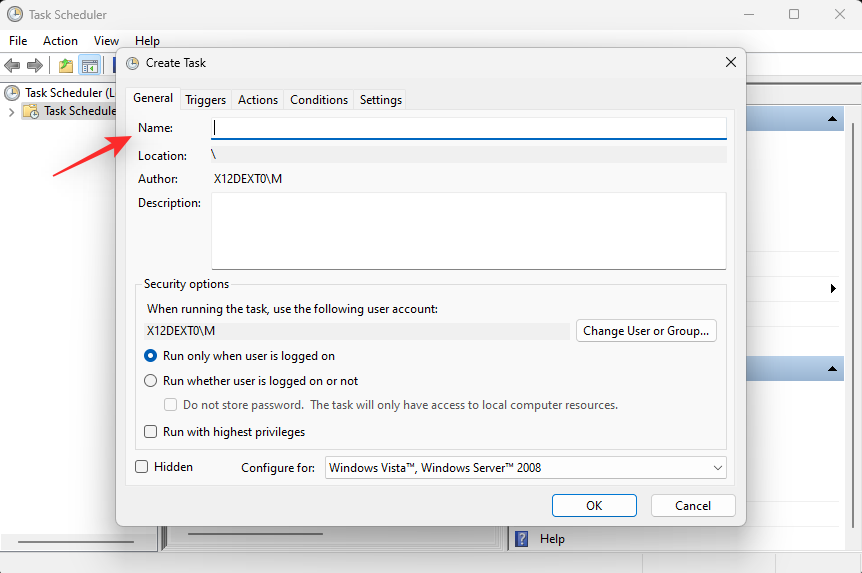Open the File menu

[x=18, y=41]
